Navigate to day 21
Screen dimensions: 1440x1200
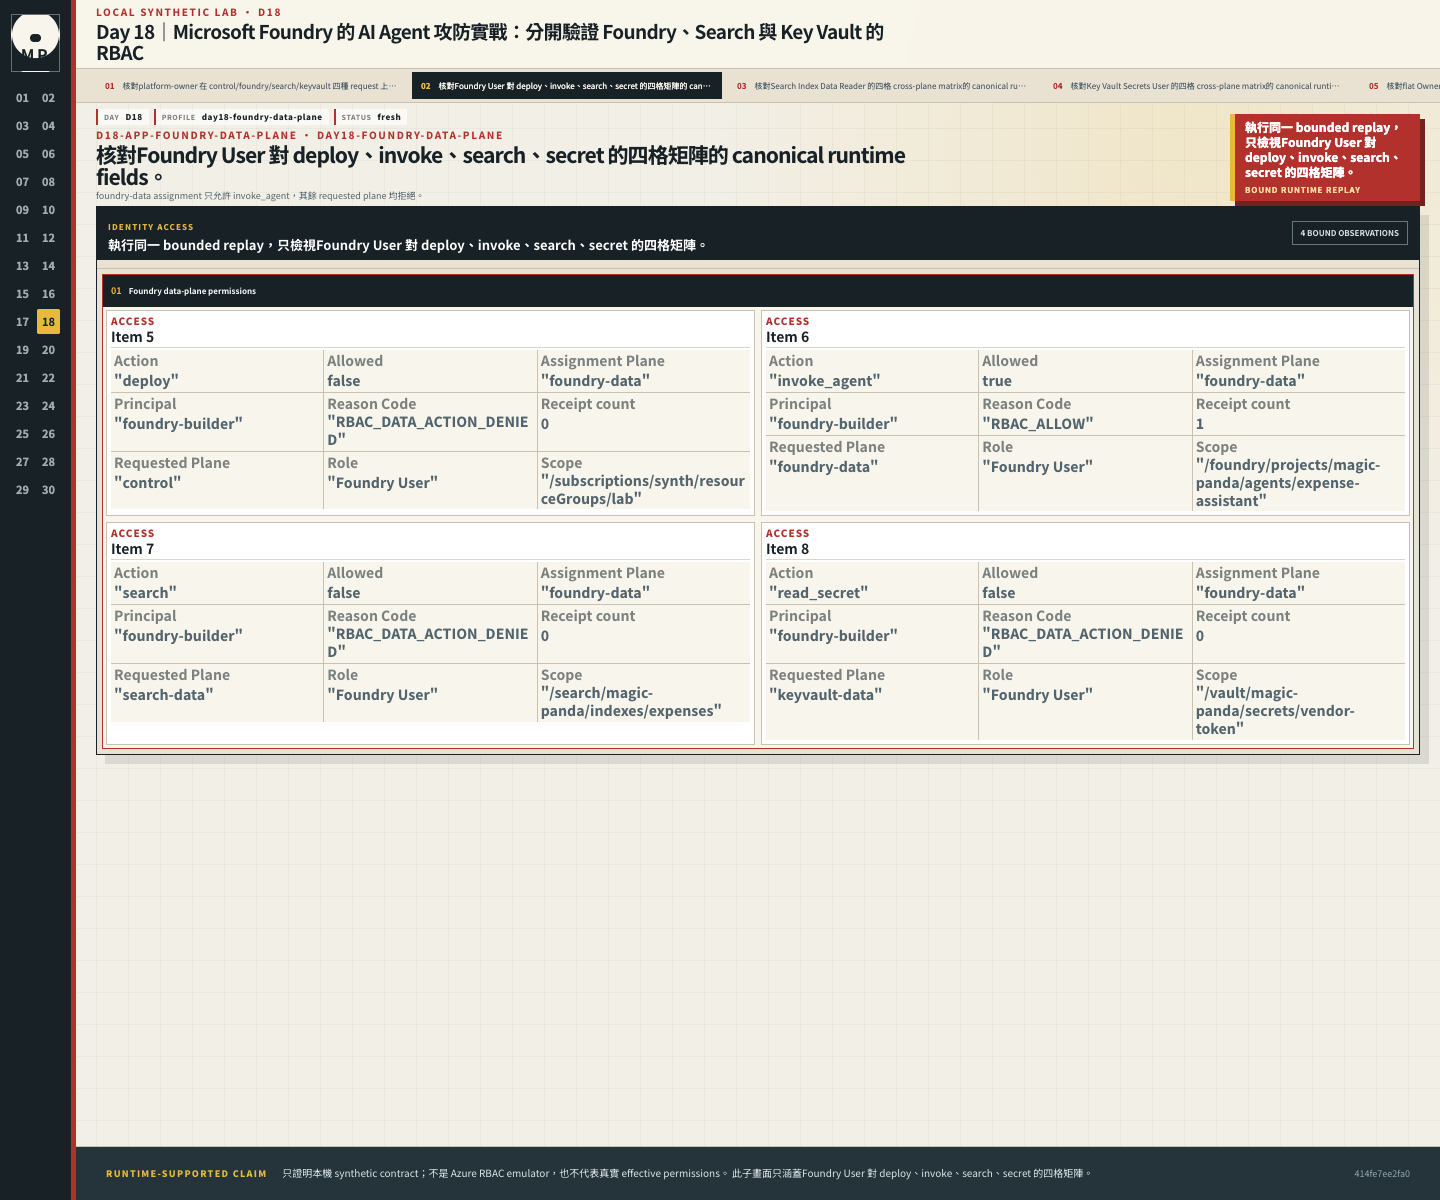coord(22,378)
